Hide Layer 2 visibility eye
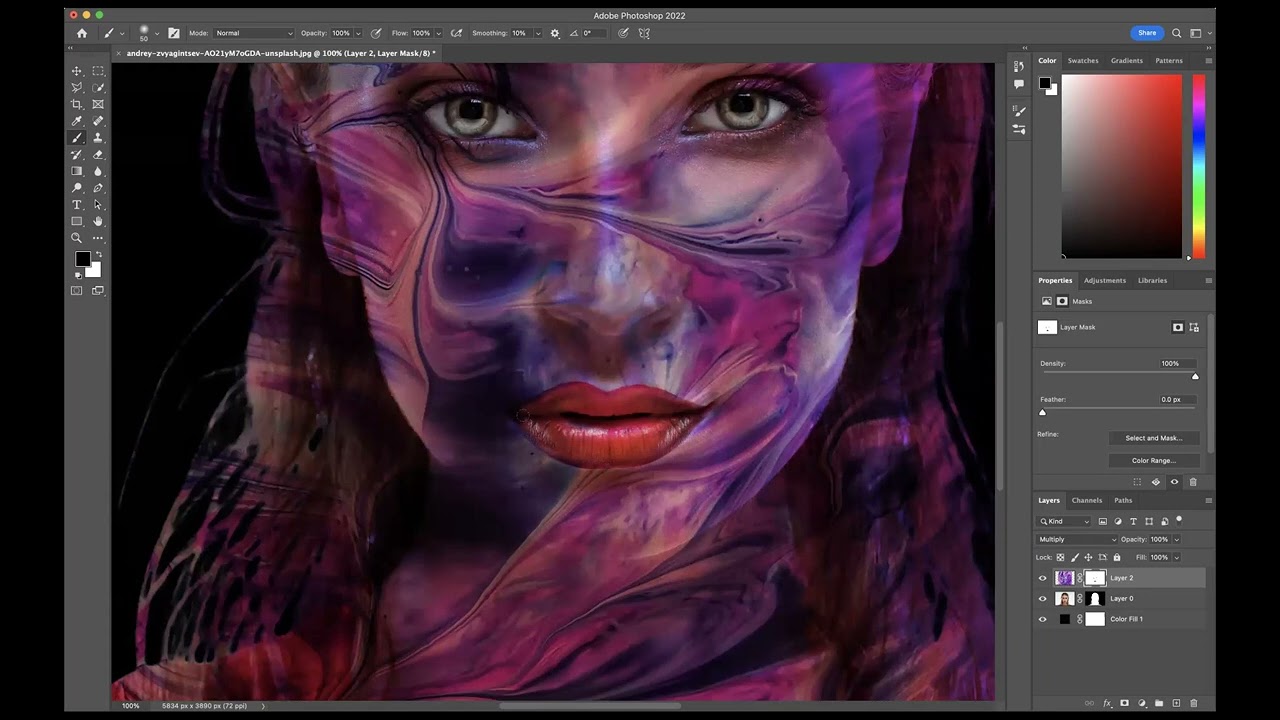Viewport: 1280px width, 720px height. coord(1042,578)
